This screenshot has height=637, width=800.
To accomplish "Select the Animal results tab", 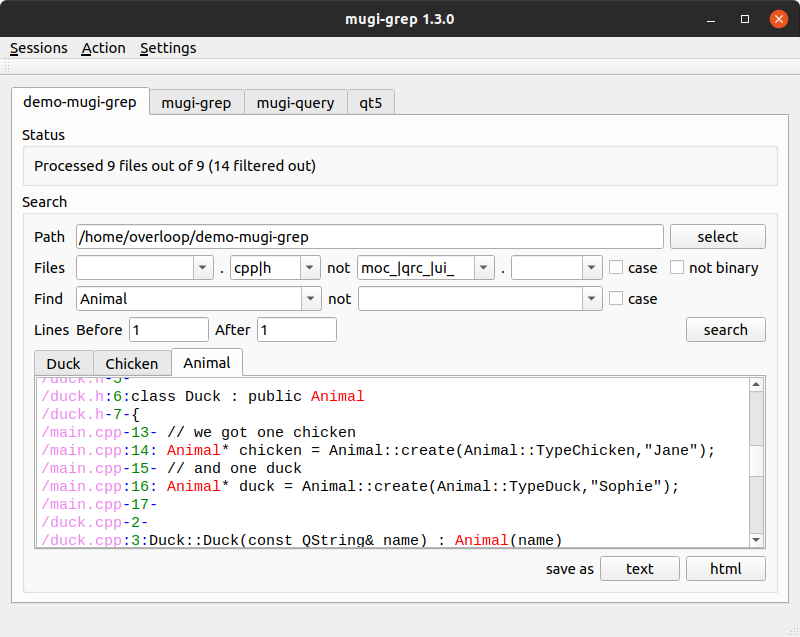I will point(207,363).
